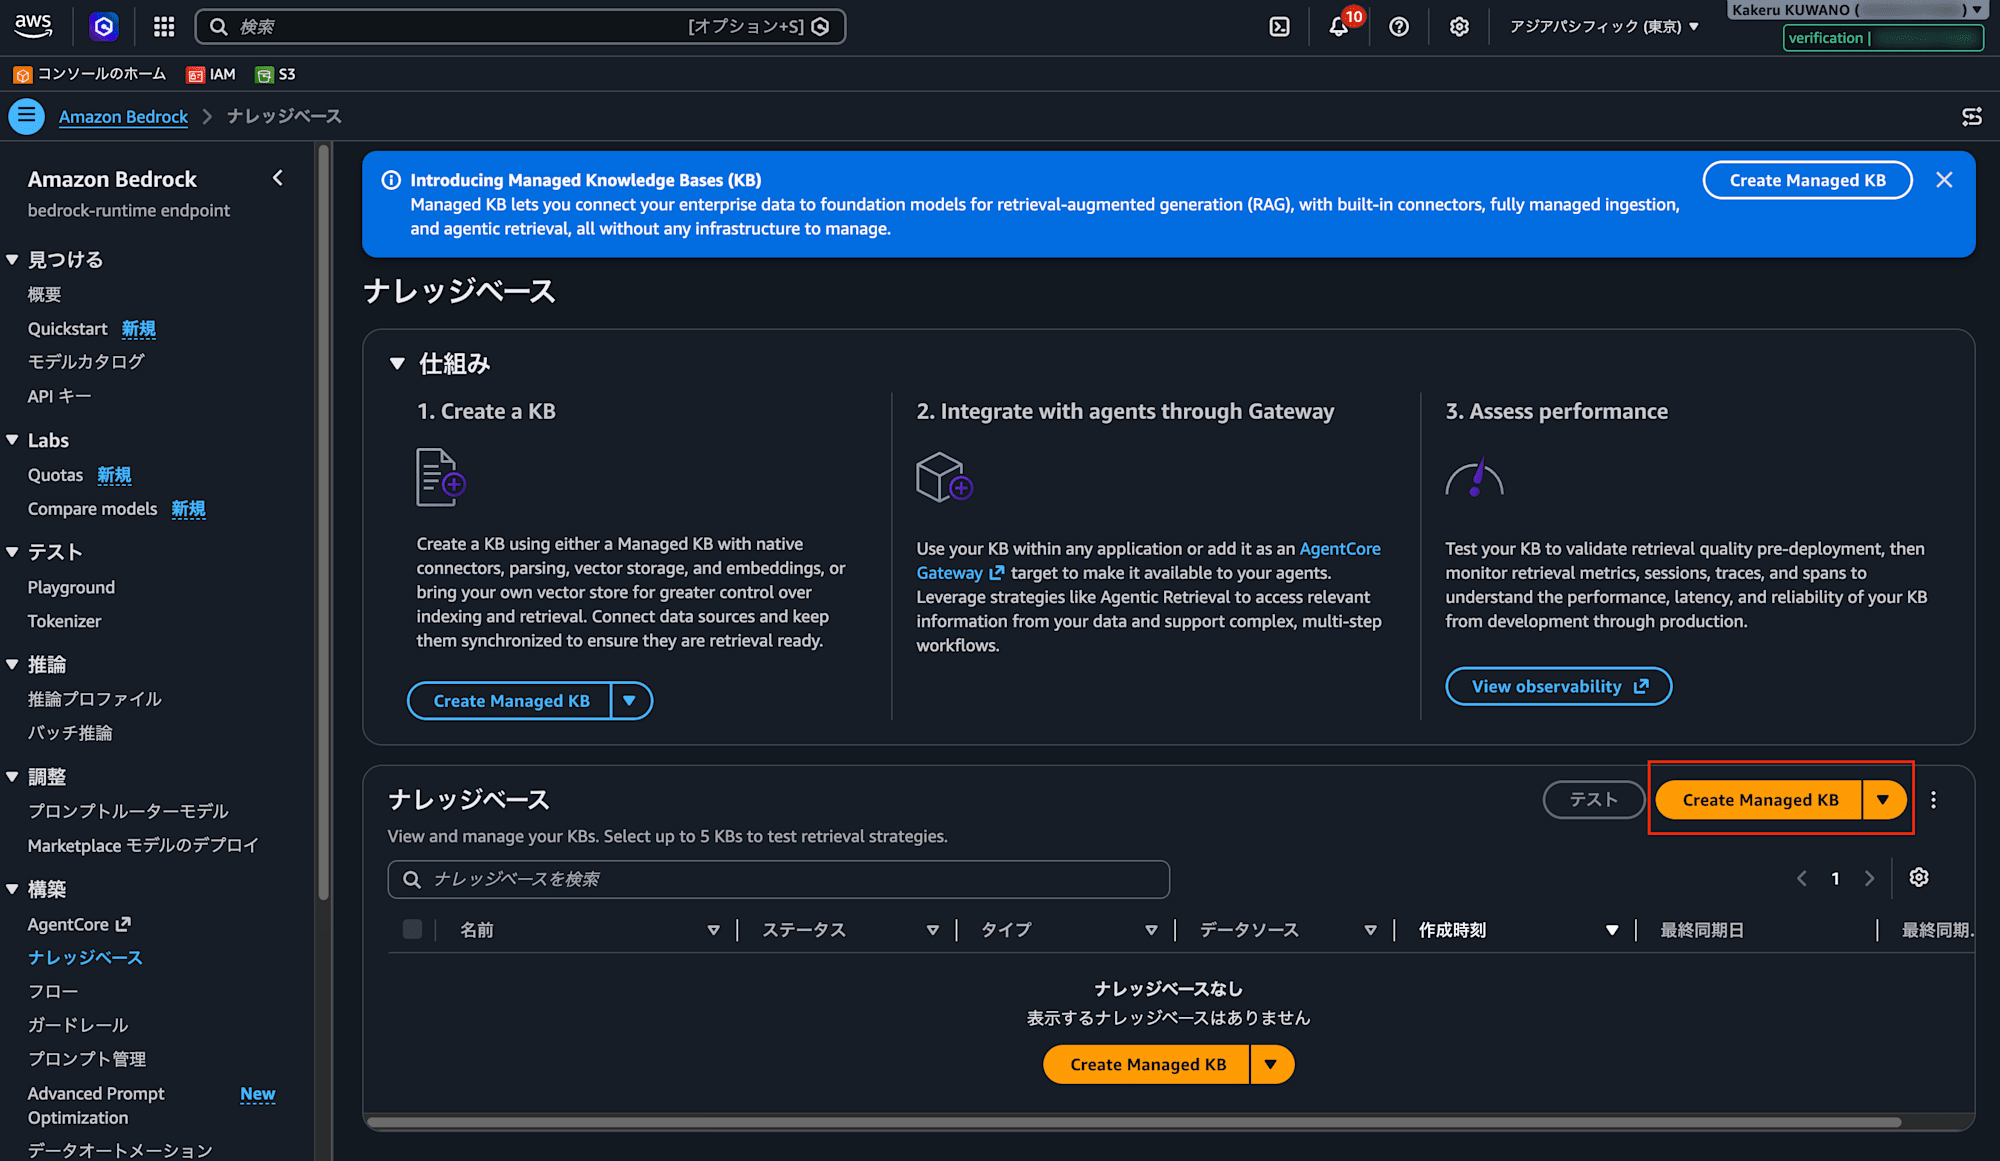
Task: Collapse the 仕組み section
Action: [x=397, y=364]
